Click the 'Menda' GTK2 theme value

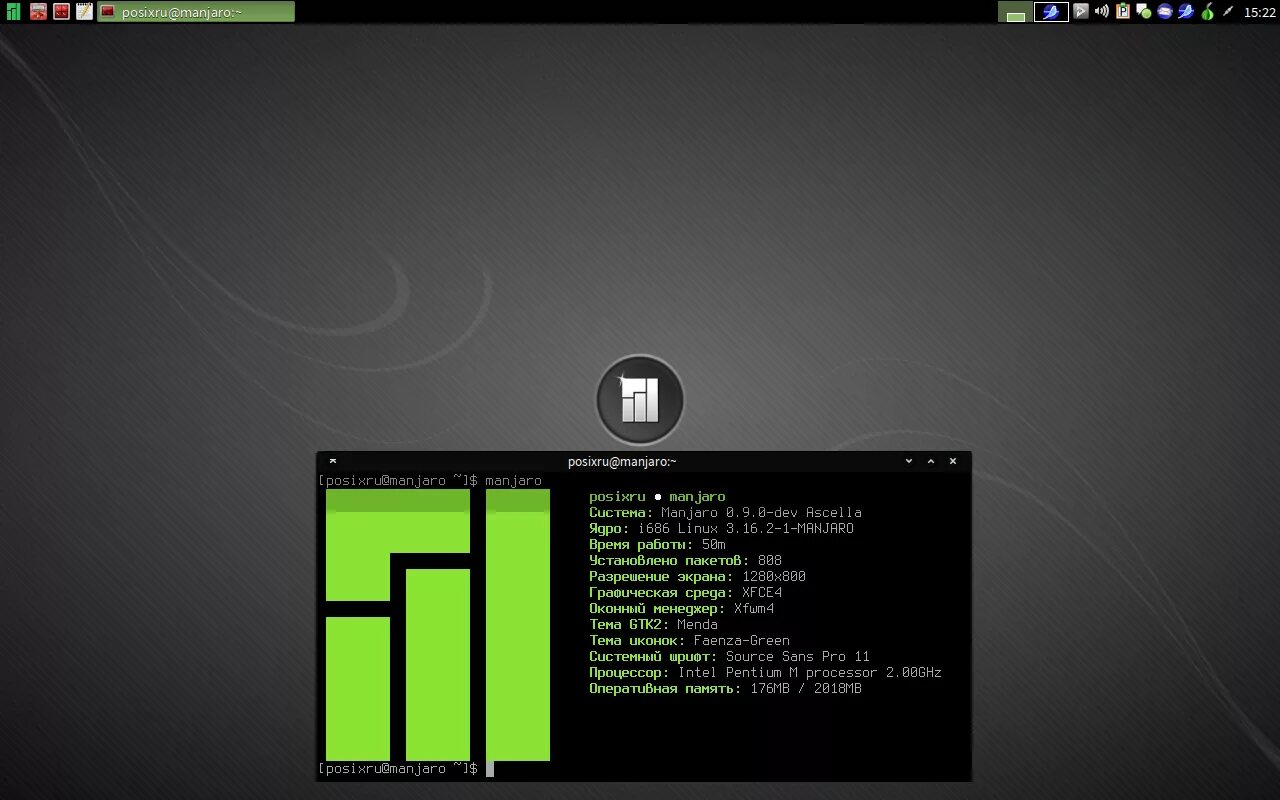(x=697, y=625)
